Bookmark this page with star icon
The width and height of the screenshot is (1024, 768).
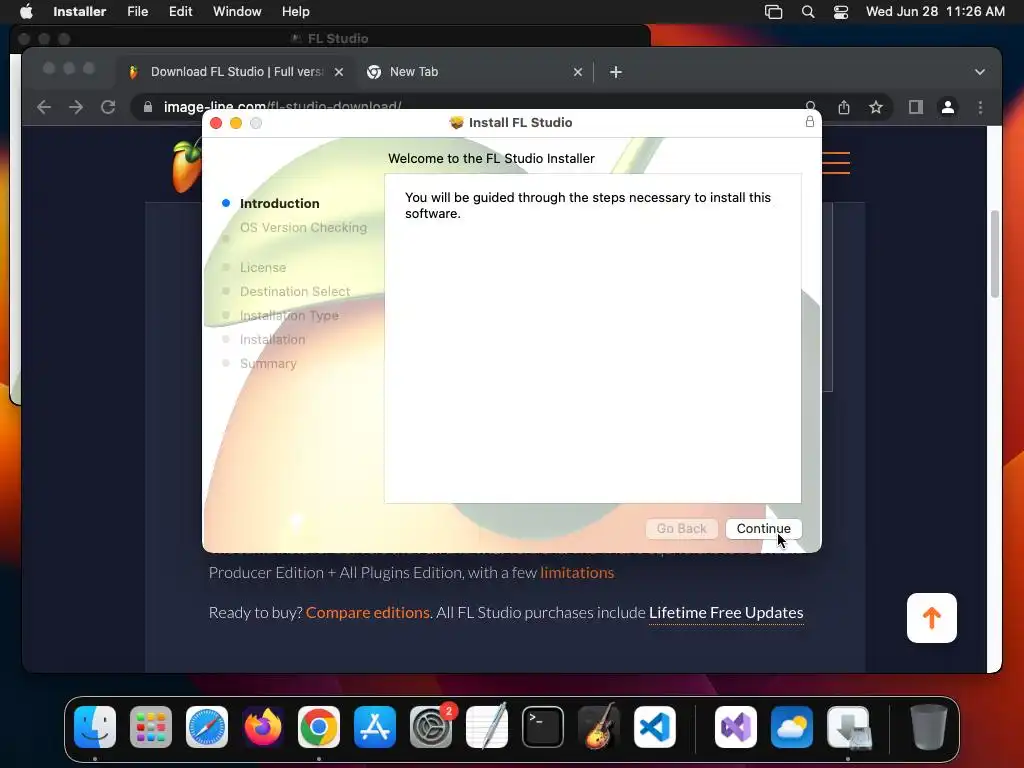[x=876, y=107]
